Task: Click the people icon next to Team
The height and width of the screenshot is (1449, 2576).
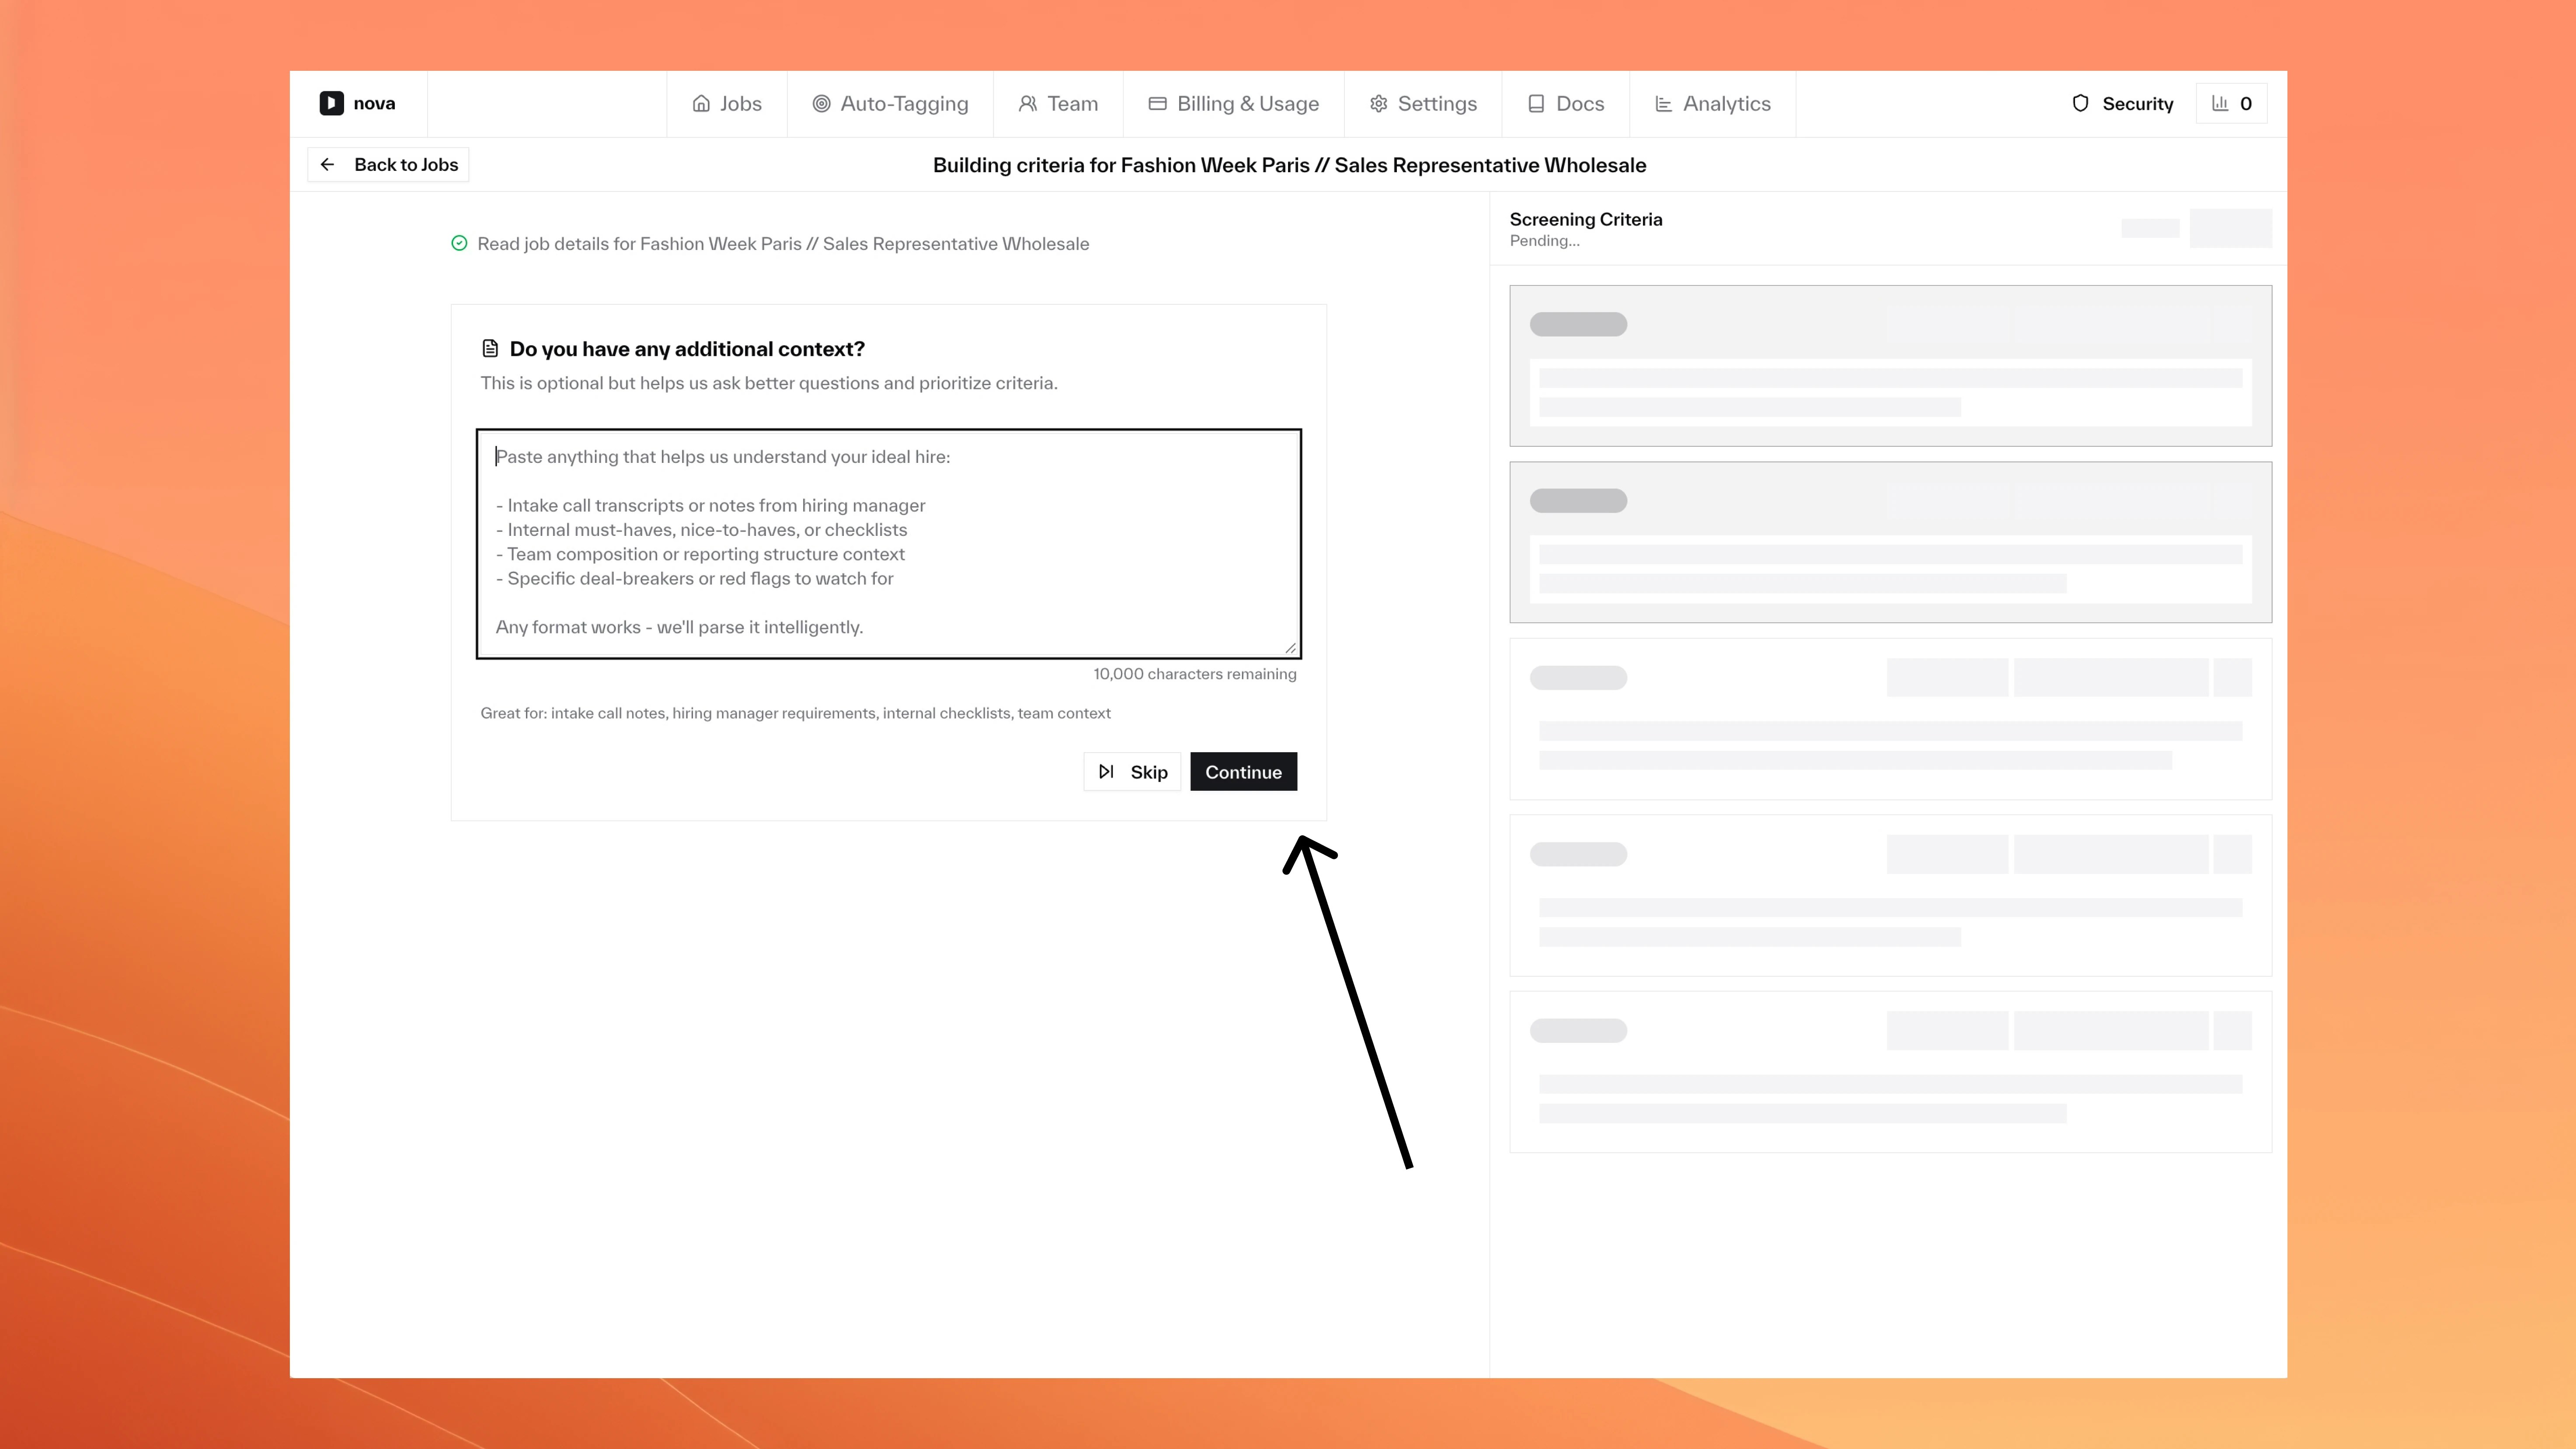Action: pyautogui.click(x=1028, y=103)
